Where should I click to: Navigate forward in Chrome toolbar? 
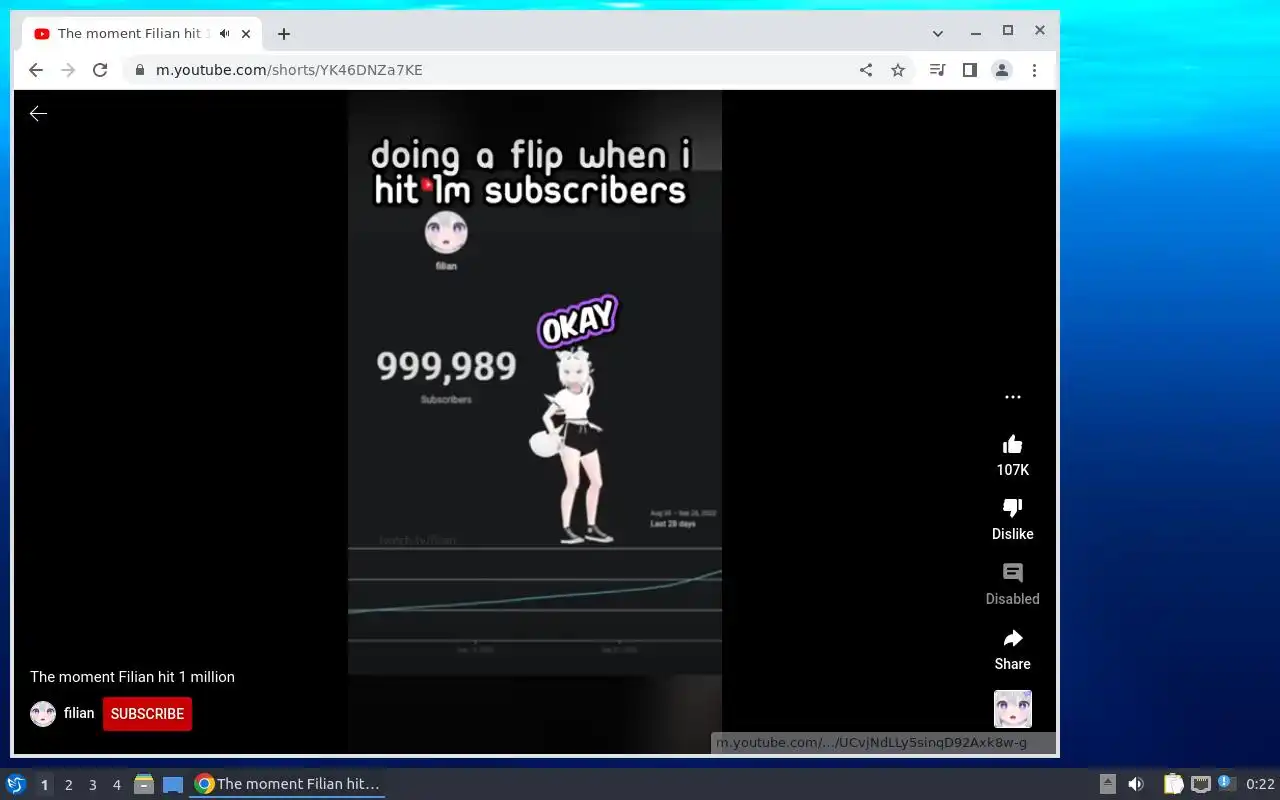tap(68, 70)
